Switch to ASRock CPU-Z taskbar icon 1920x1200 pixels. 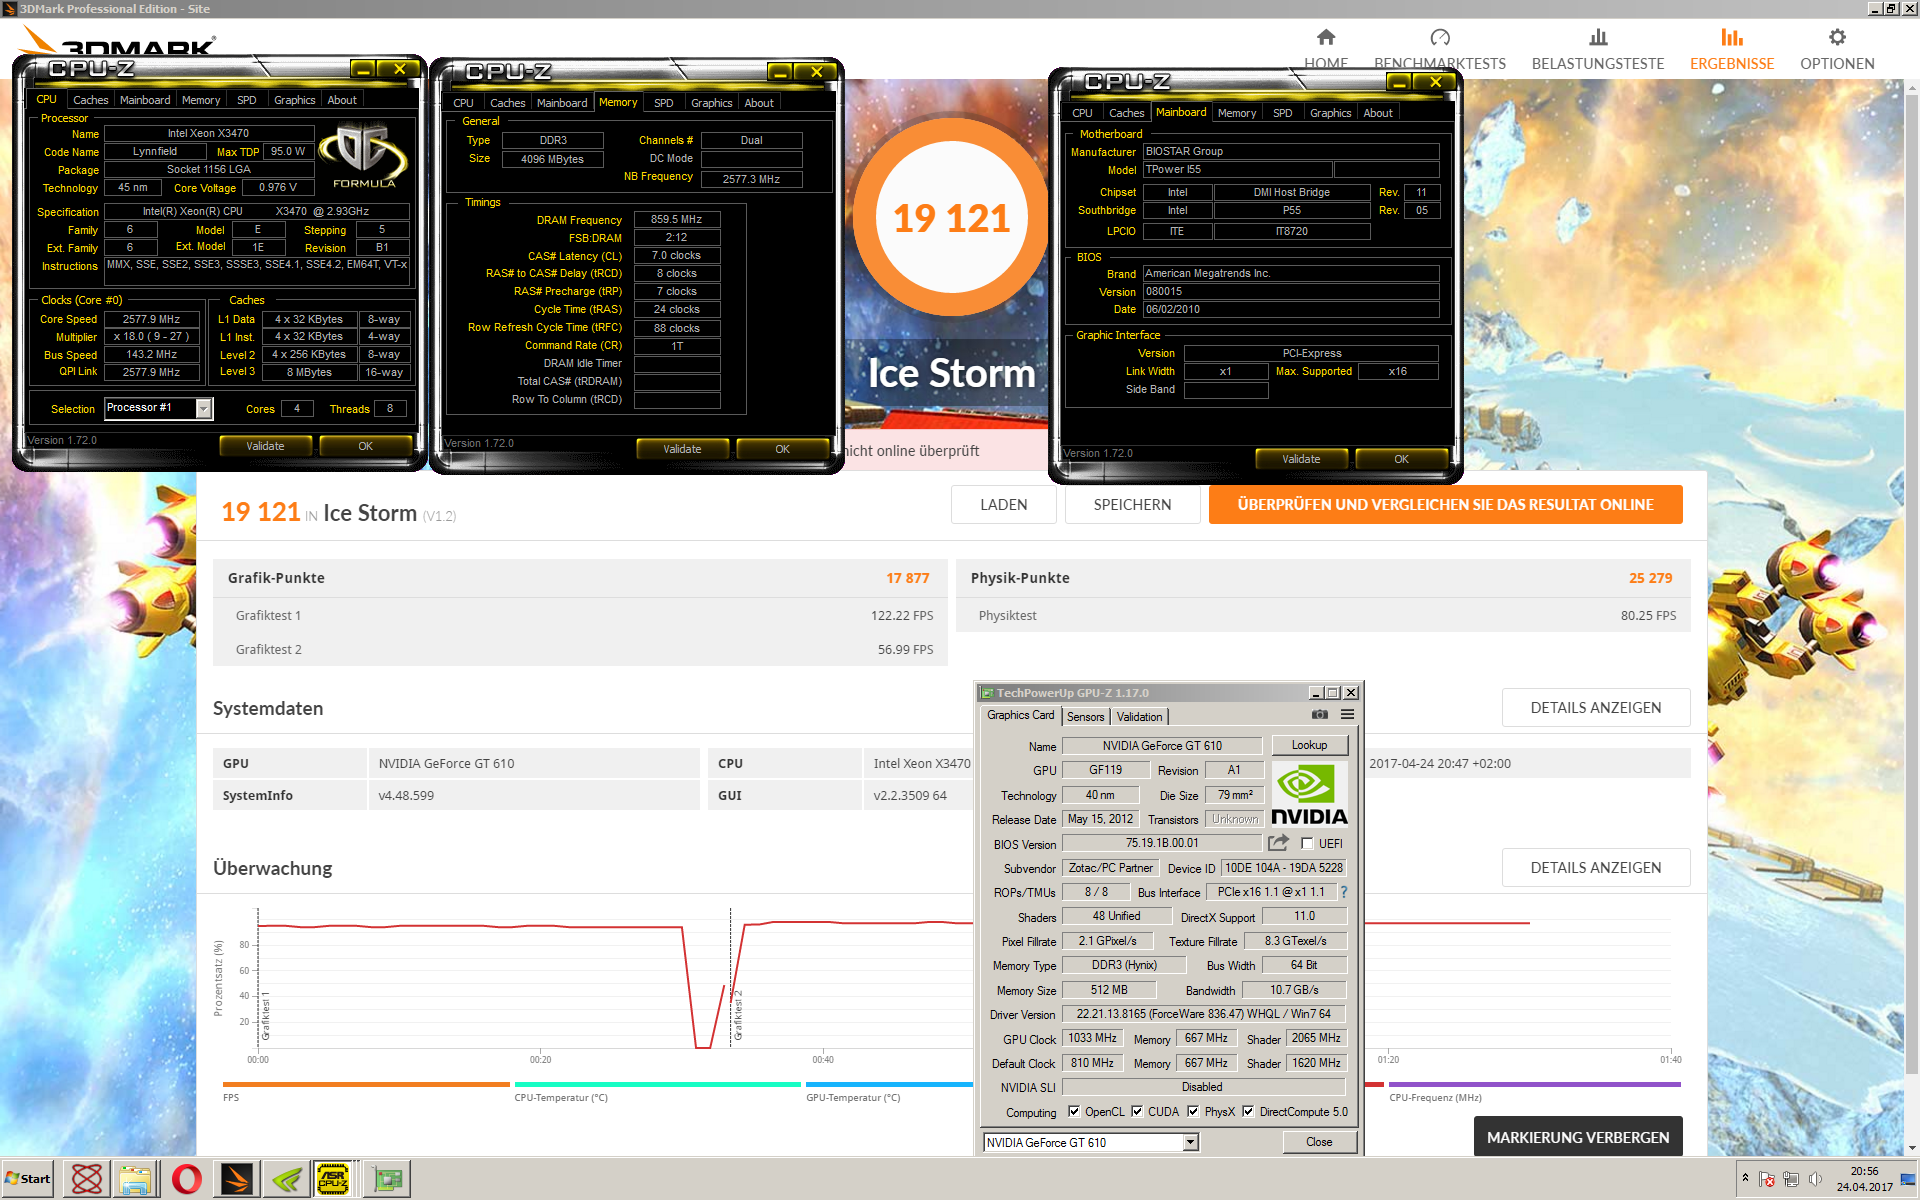(x=334, y=1179)
